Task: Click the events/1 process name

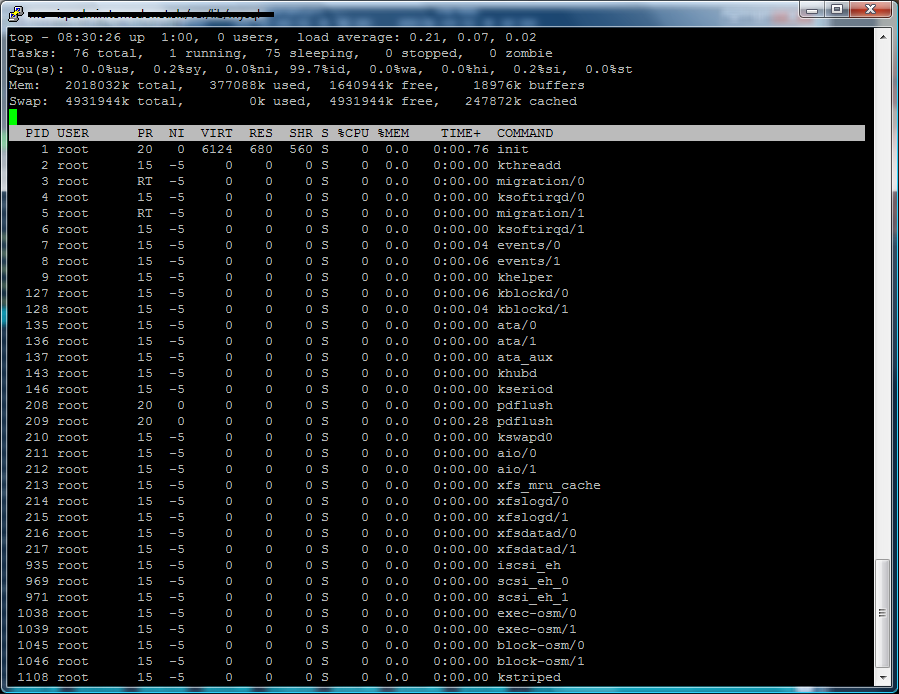Action: pyautogui.click(x=529, y=262)
